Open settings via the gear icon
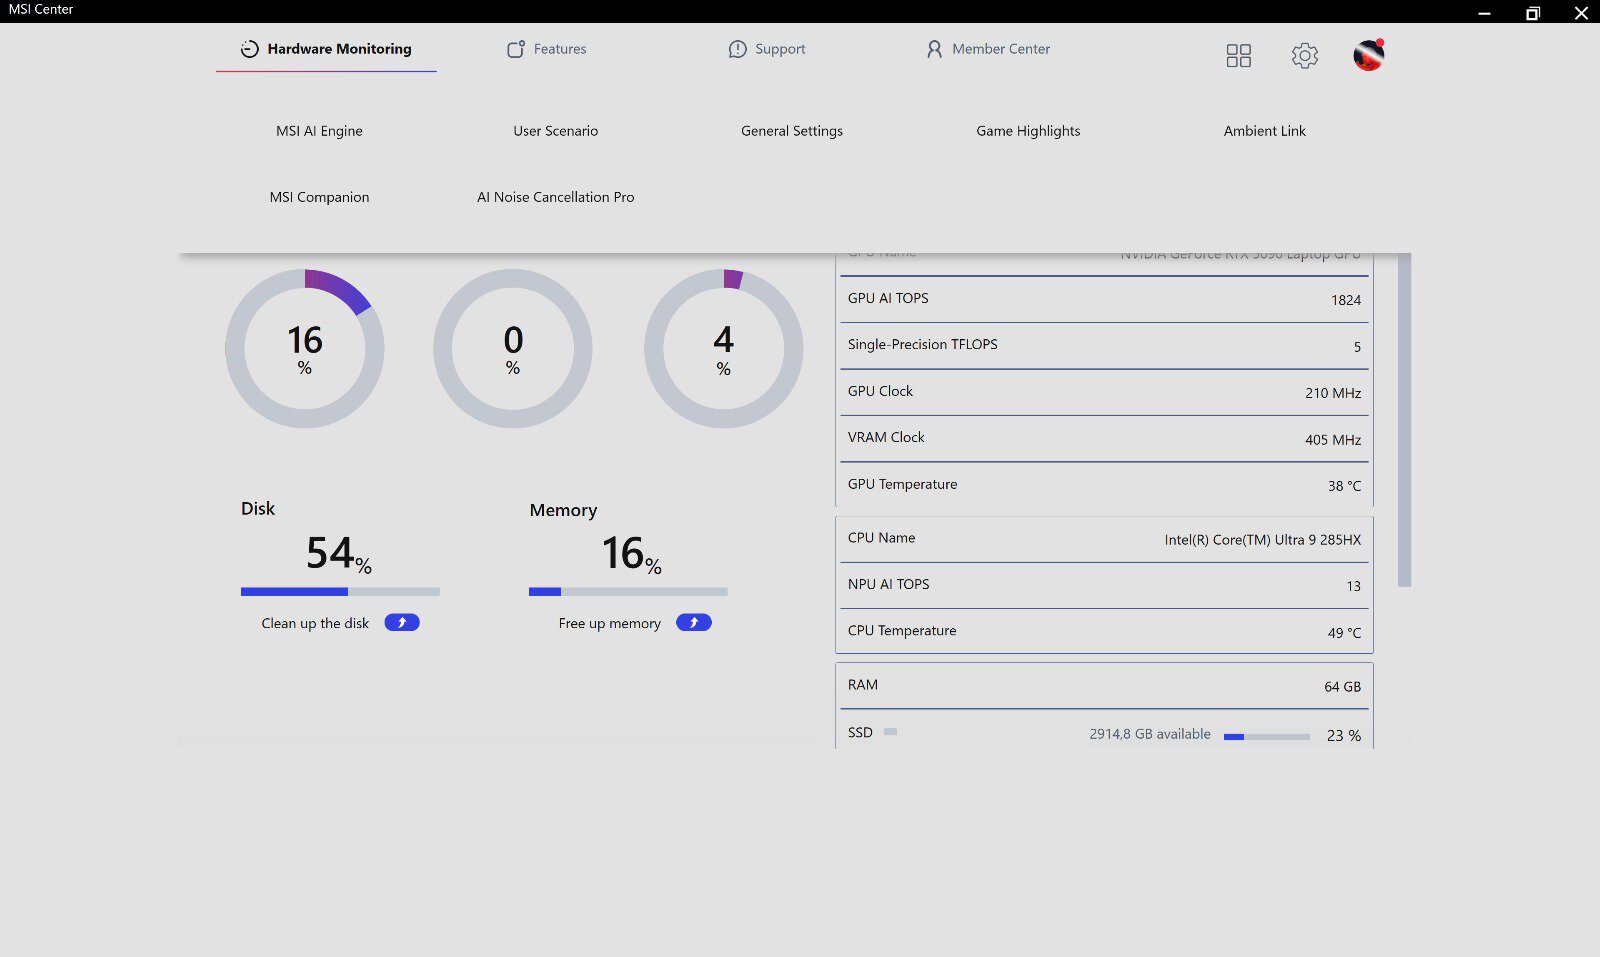1600x957 pixels. 1305,55
